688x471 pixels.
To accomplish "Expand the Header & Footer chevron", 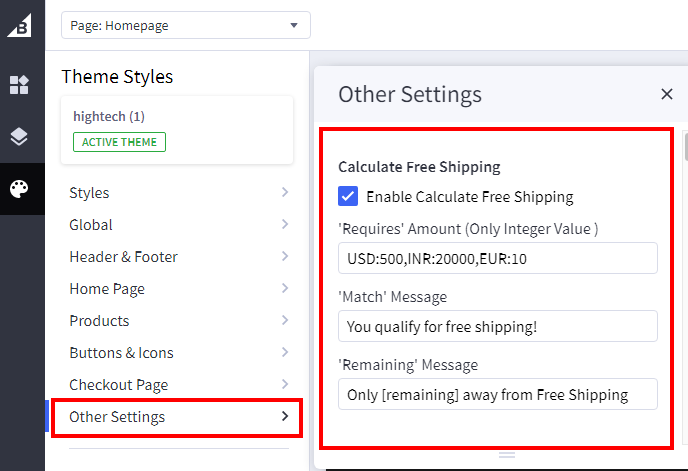I will coord(285,256).
